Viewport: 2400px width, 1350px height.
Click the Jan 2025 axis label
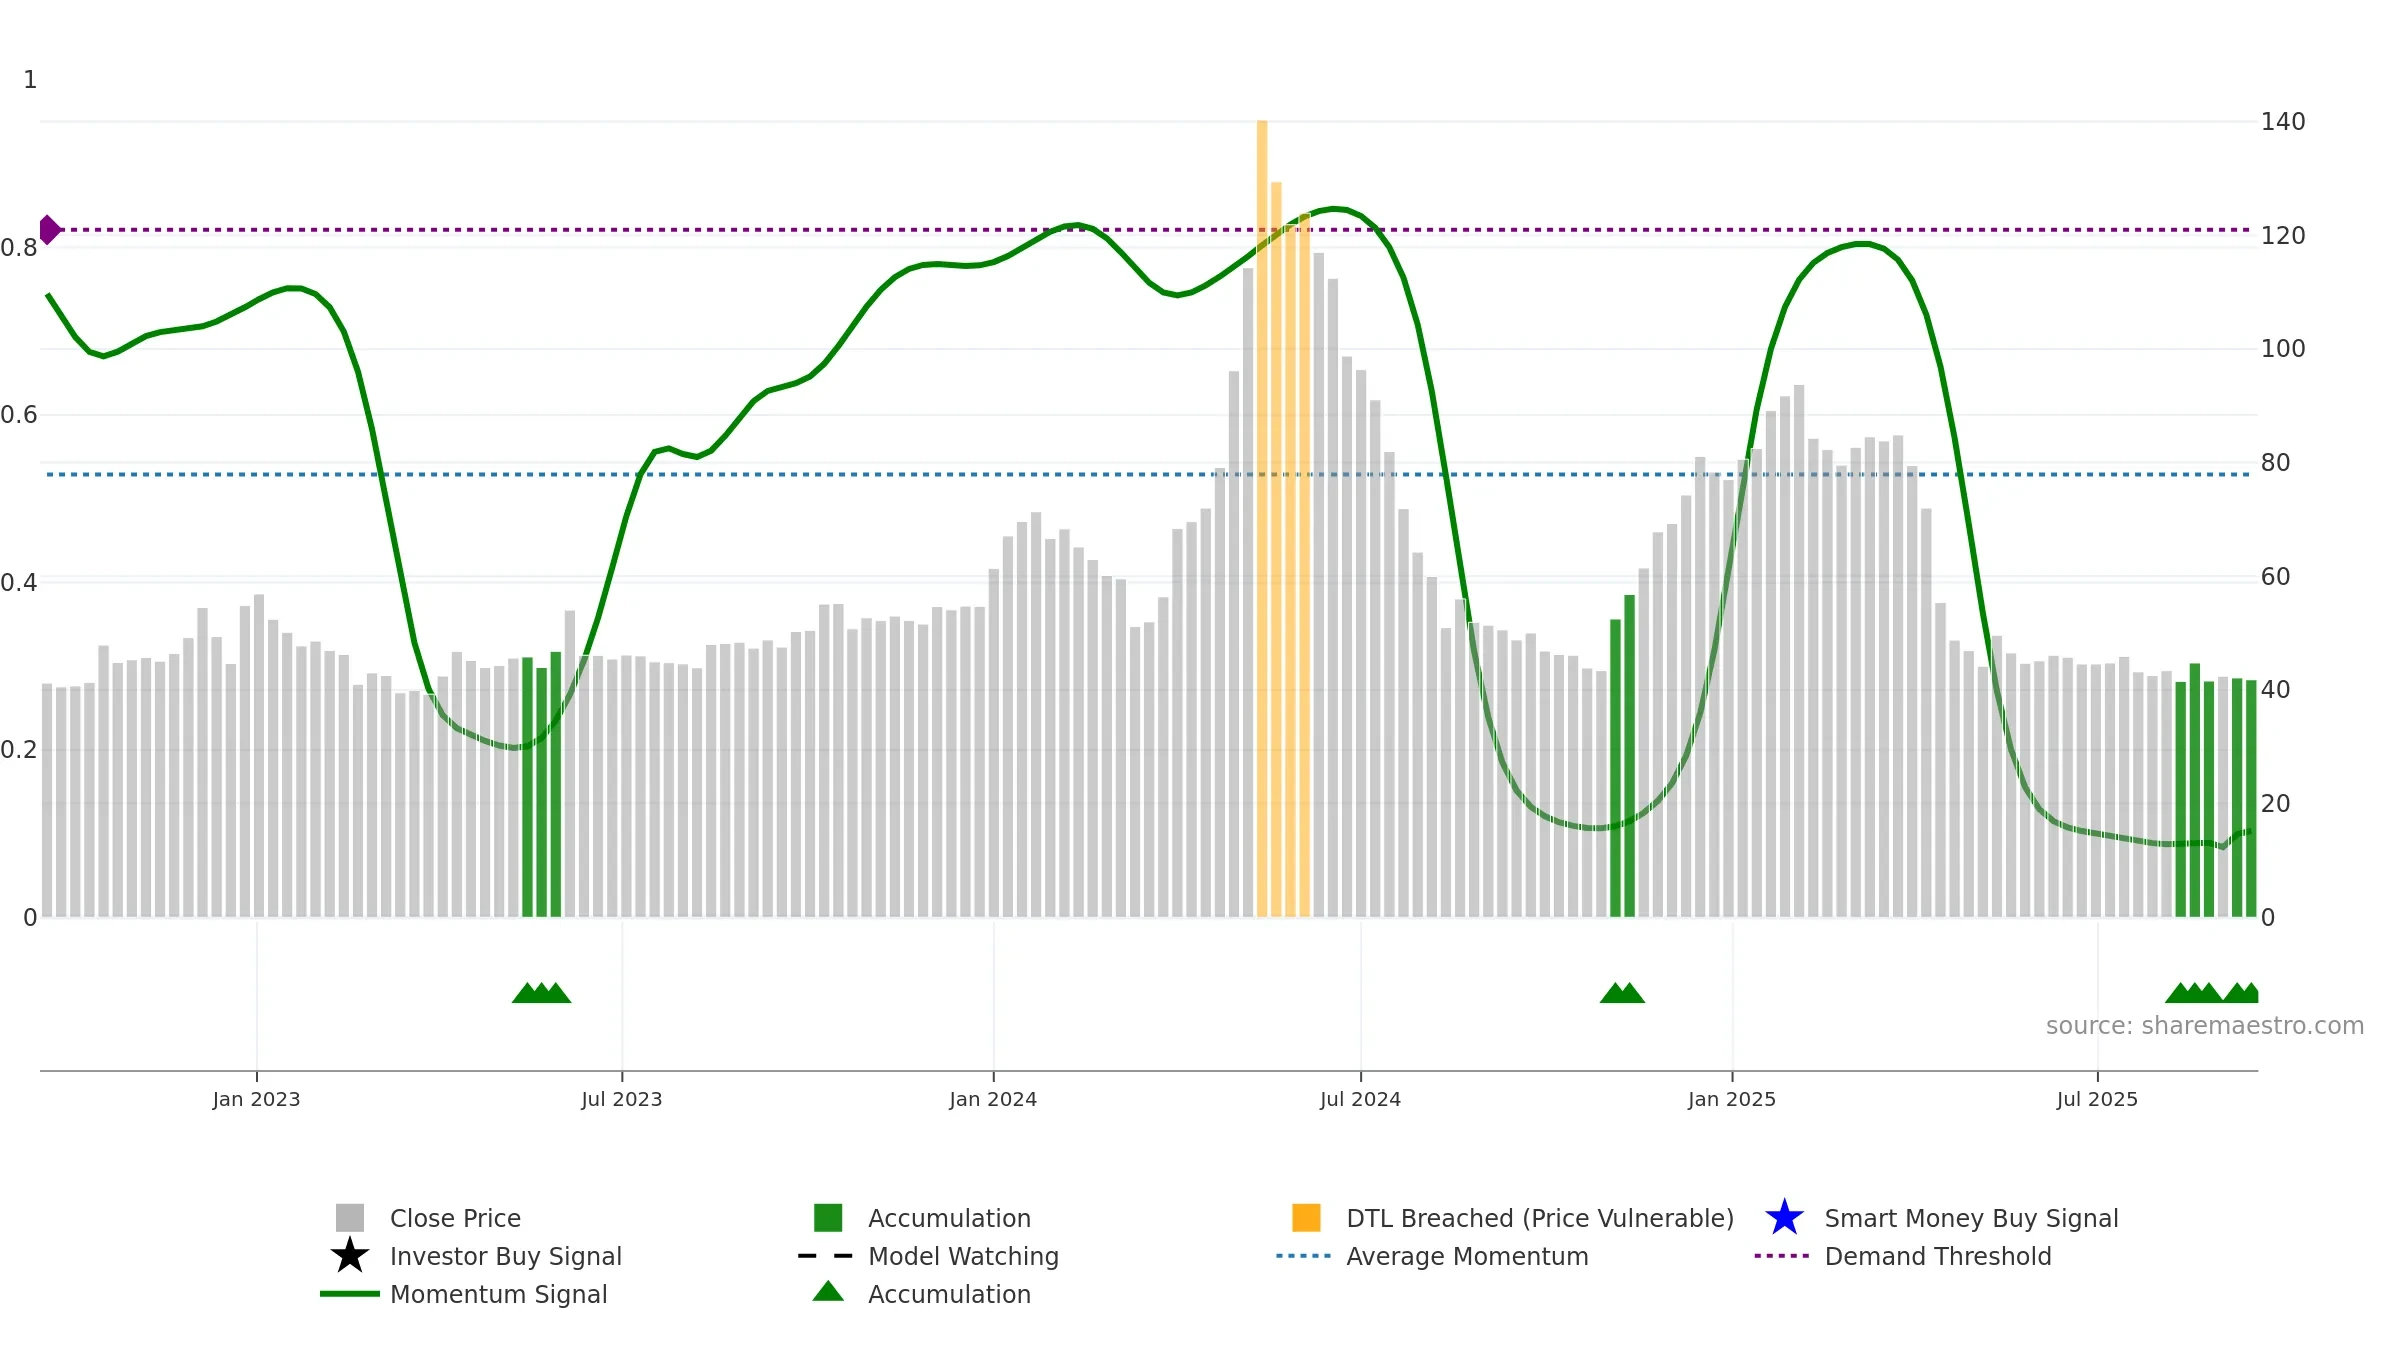click(1732, 1100)
